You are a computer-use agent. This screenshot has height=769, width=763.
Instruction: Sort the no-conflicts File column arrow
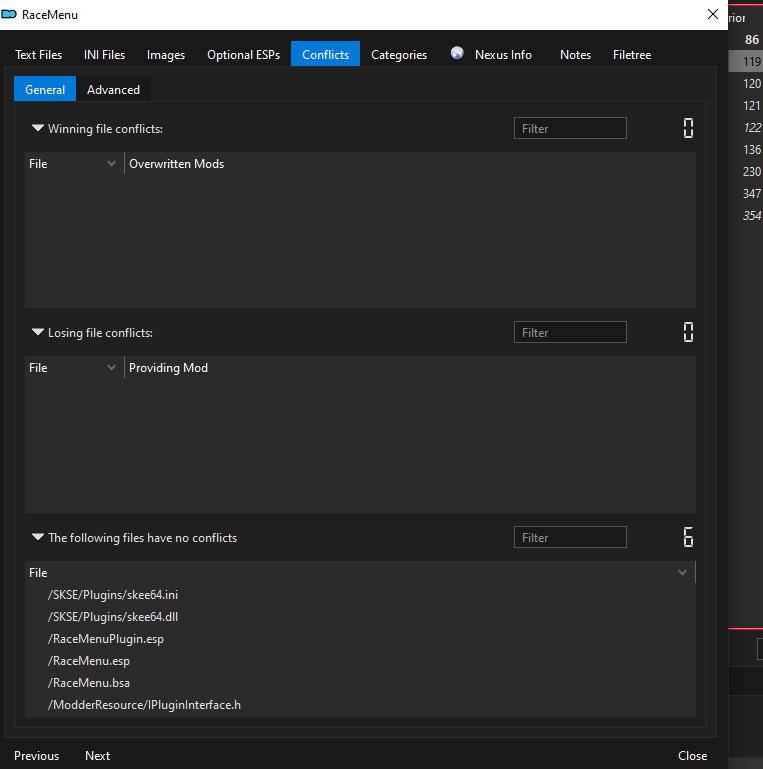pos(682,572)
